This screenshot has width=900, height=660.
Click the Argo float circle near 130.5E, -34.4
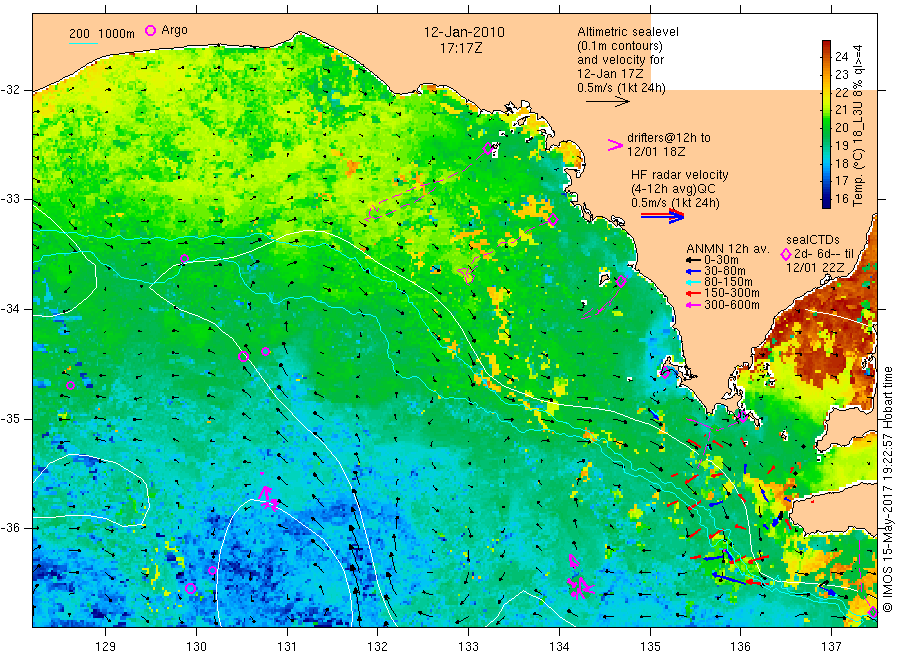[x=243, y=356]
